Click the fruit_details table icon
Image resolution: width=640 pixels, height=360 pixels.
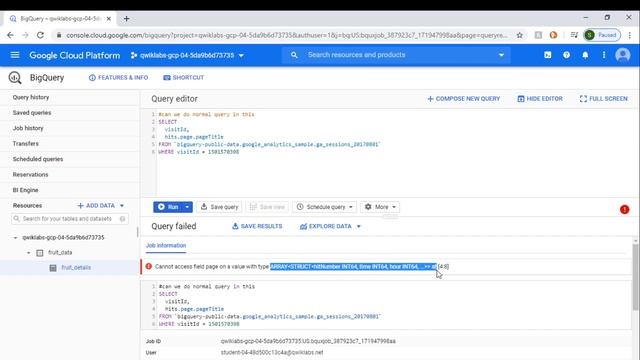53,268
